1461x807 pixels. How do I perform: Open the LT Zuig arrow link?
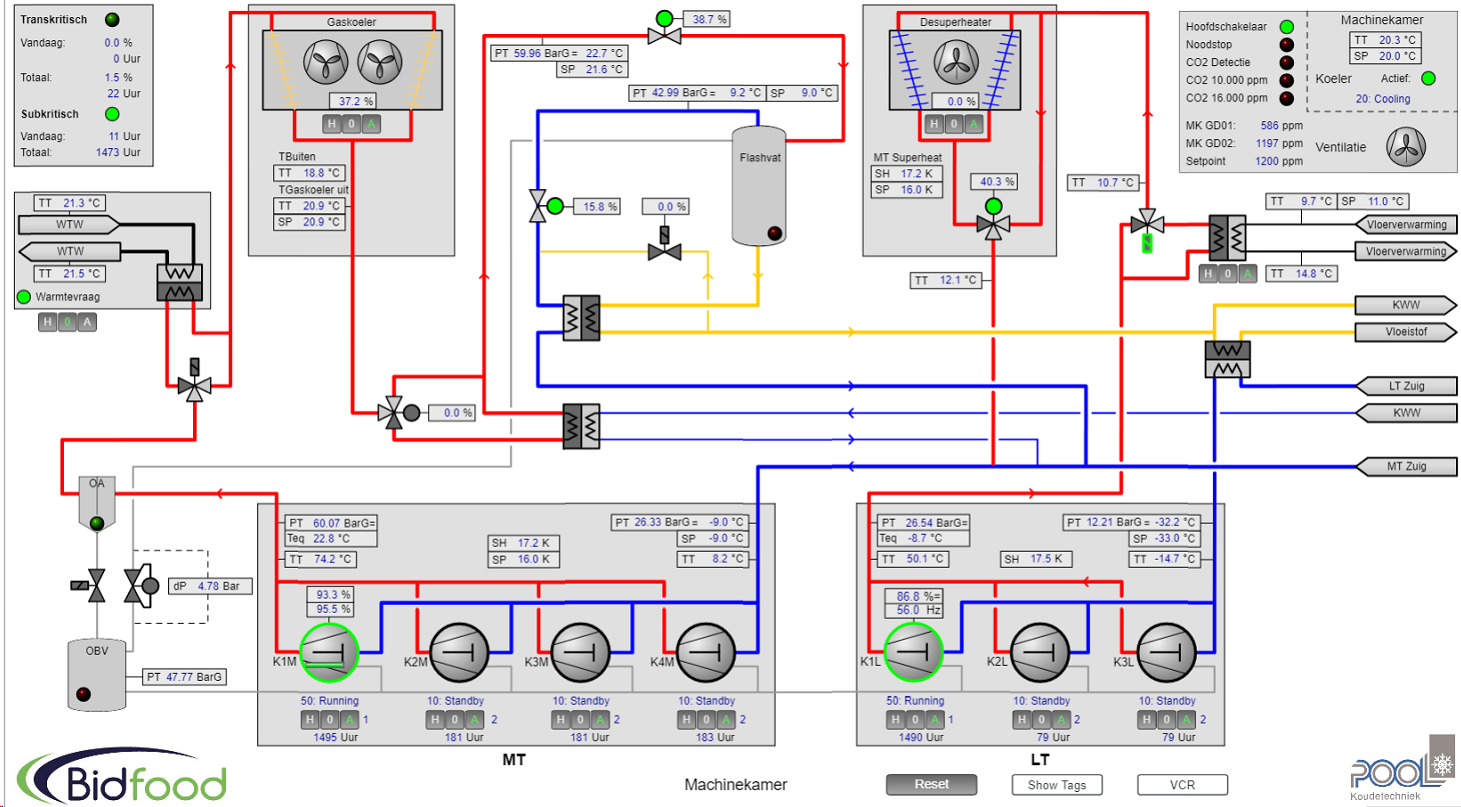[x=1405, y=385]
